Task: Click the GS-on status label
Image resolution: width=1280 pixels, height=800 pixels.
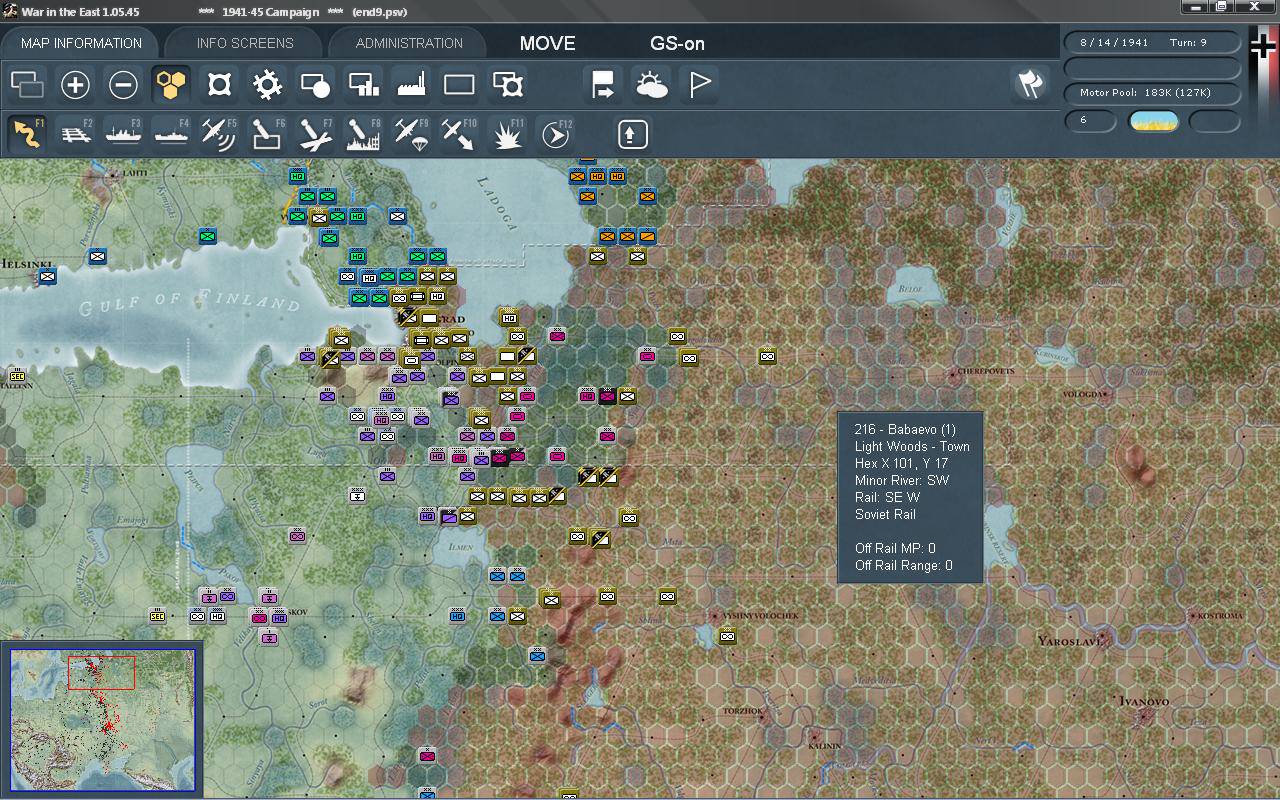Action: 677,44
